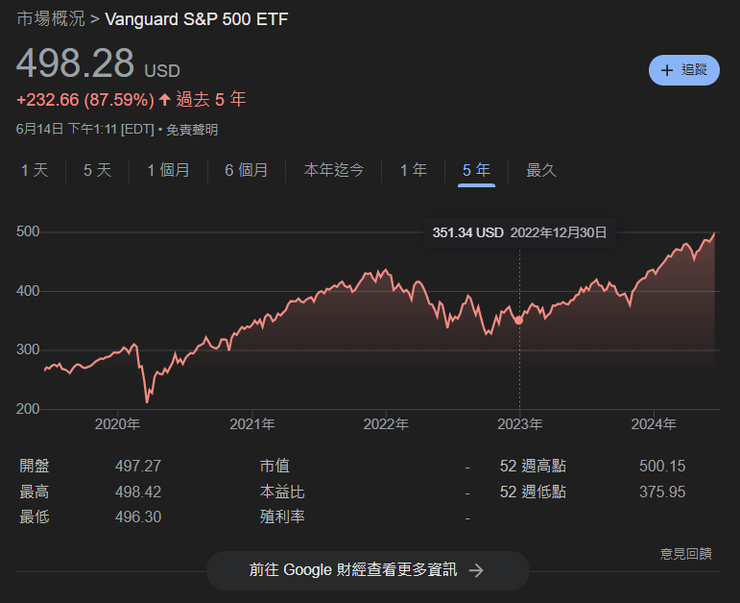Click the chart's March 2020 low dip
Viewport: 740px width, 603px height.
click(148, 401)
